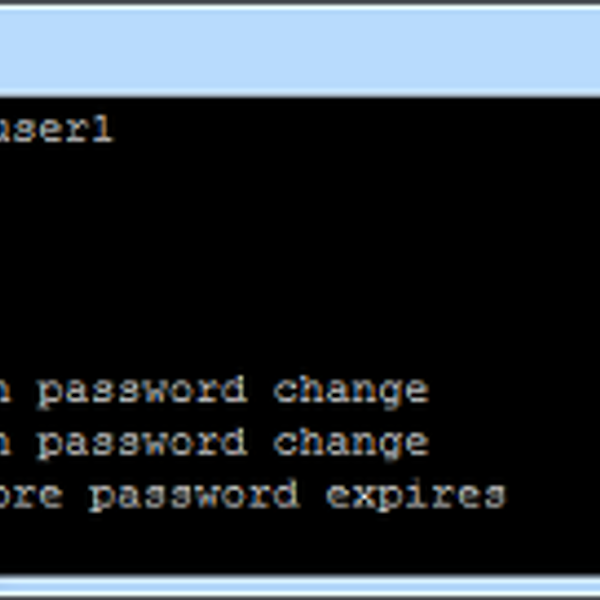Click the "ore" fragment before password expires

(30, 496)
